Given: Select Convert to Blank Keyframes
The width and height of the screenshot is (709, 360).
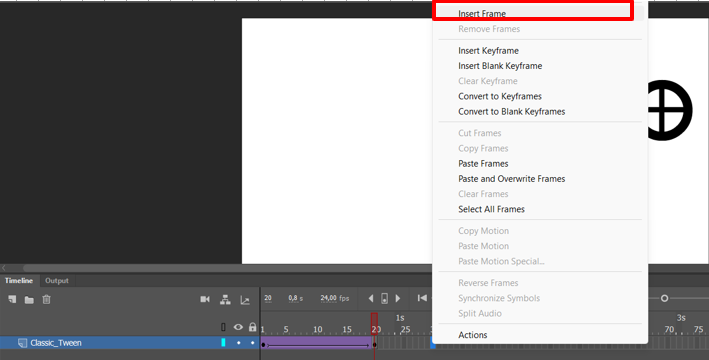Looking at the screenshot, I should [512, 112].
